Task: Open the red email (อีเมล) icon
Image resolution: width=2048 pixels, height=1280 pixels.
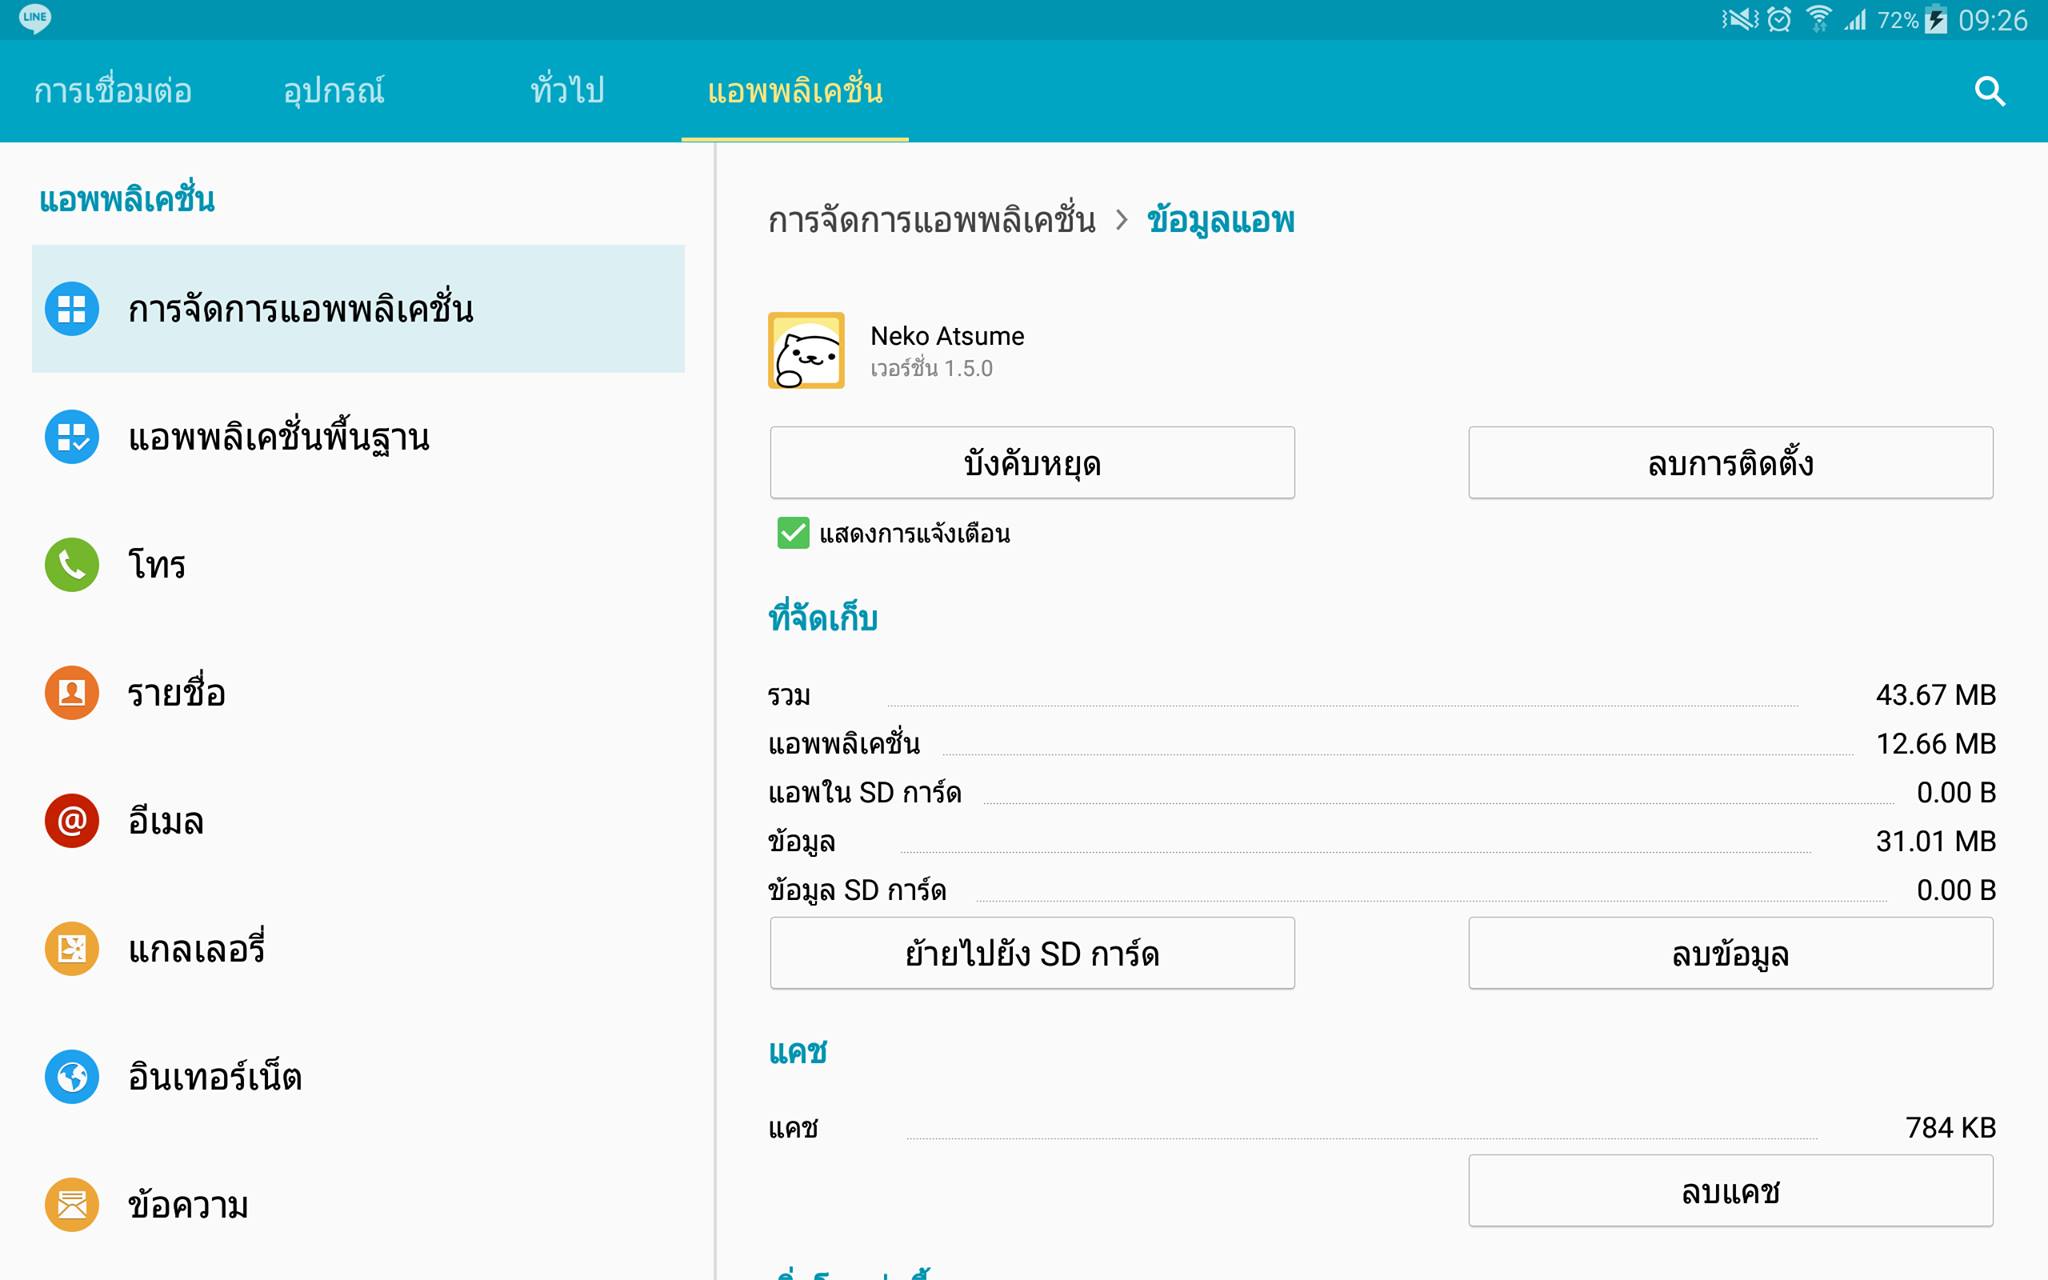Action: pos(72,821)
